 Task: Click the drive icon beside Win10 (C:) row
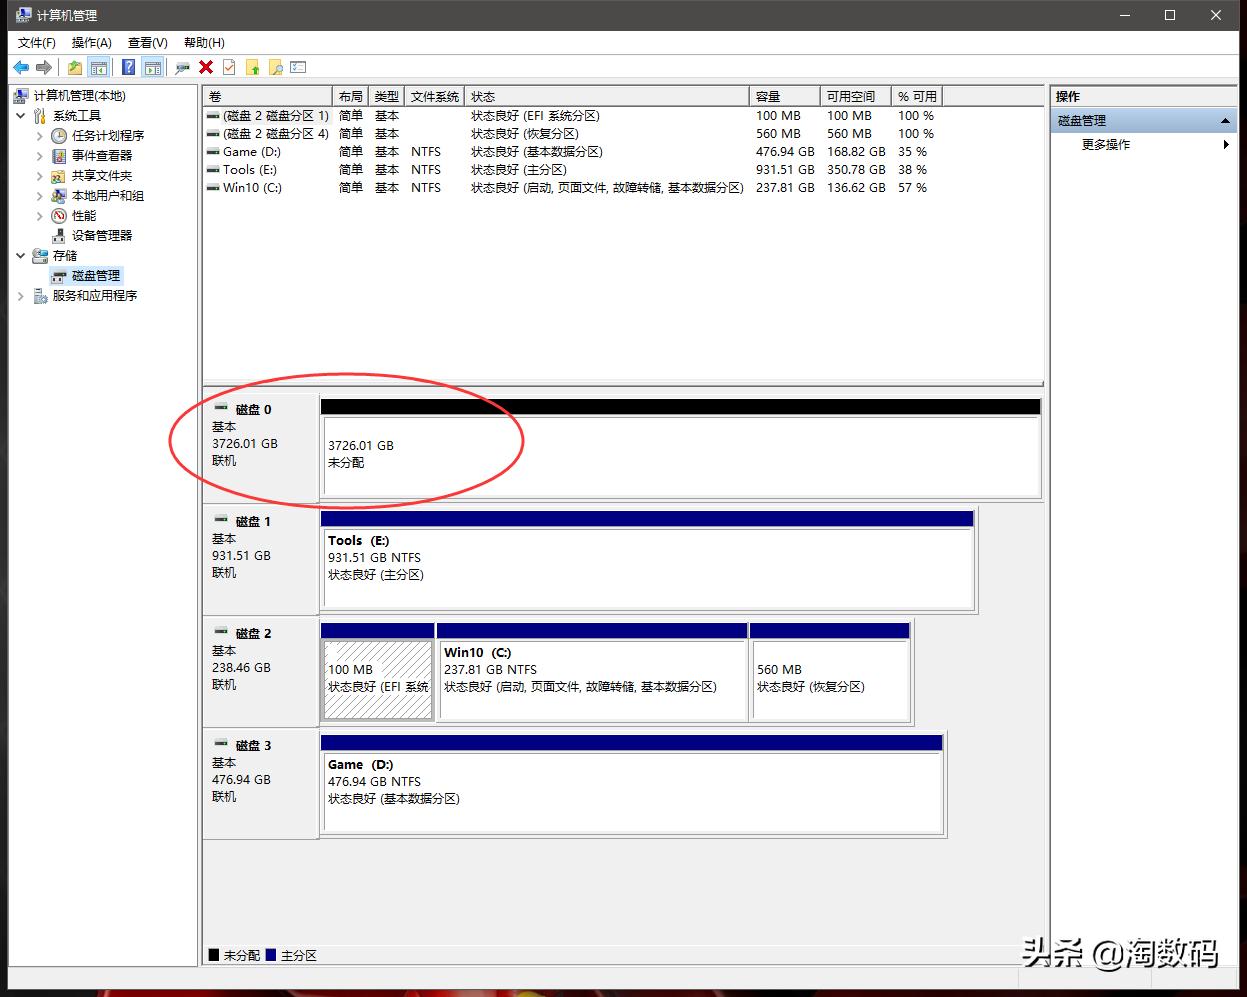click(213, 188)
